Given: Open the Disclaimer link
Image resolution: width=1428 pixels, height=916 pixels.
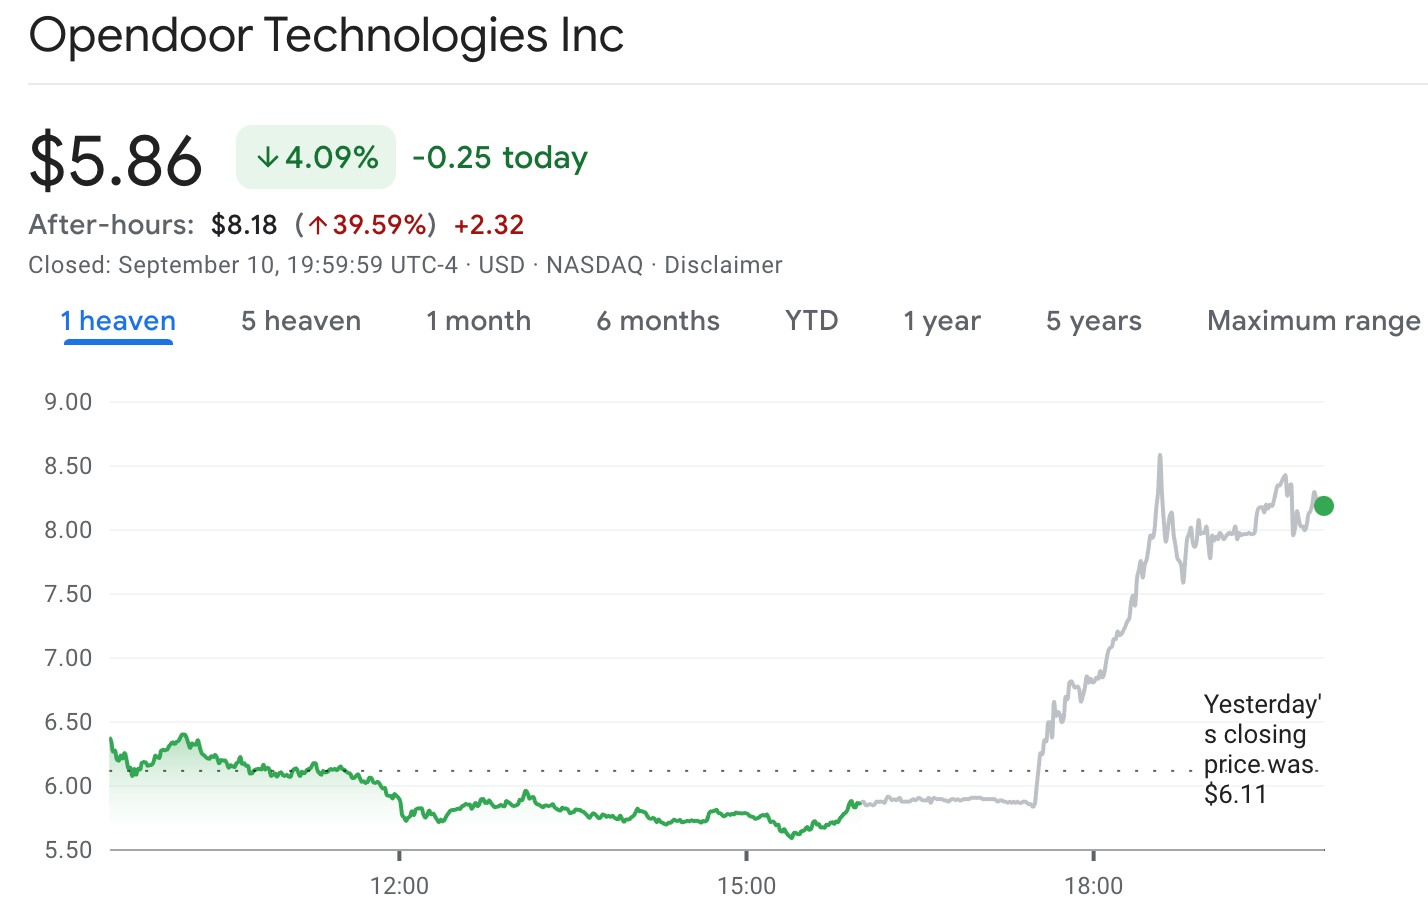Looking at the screenshot, I should point(723,265).
